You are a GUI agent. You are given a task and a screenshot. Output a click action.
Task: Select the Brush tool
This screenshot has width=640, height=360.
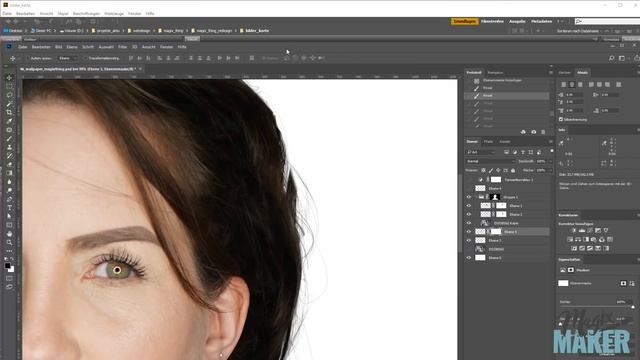coord(9,138)
